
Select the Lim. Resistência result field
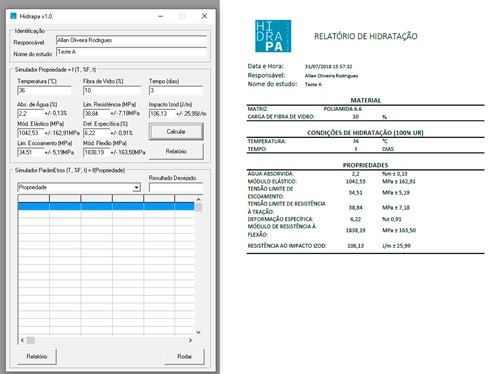click(96, 113)
